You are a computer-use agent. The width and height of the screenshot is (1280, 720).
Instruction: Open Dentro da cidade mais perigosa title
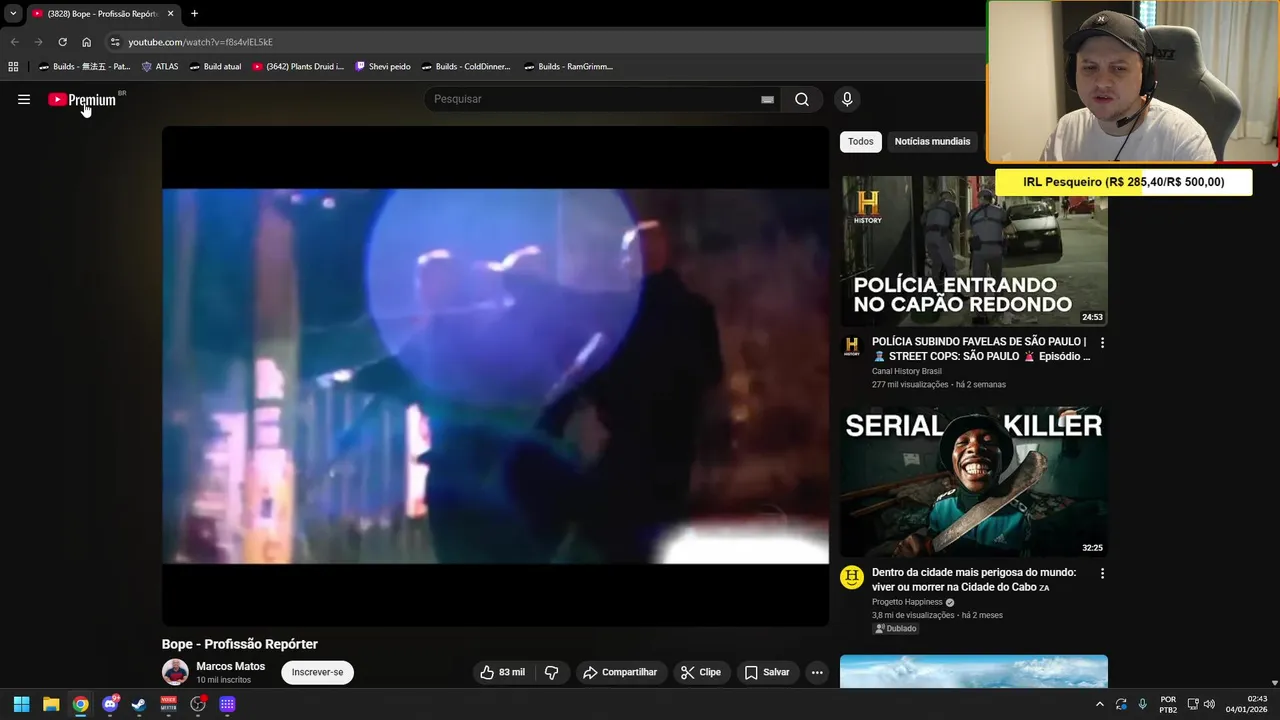click(974, 580)
